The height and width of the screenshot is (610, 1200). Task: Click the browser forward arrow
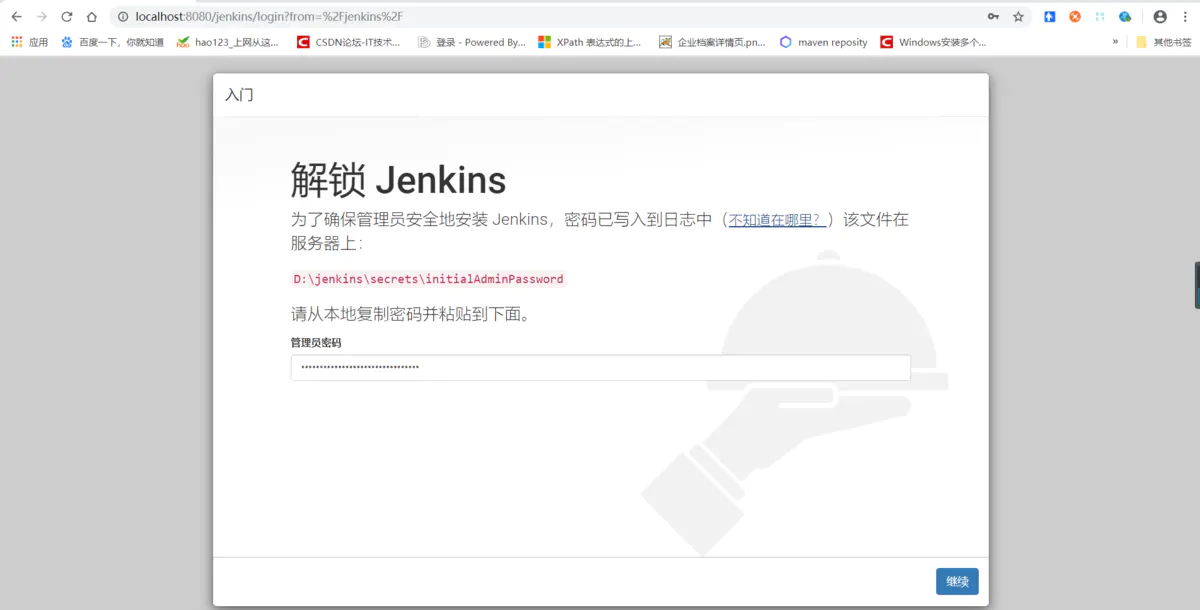[41, 17]
